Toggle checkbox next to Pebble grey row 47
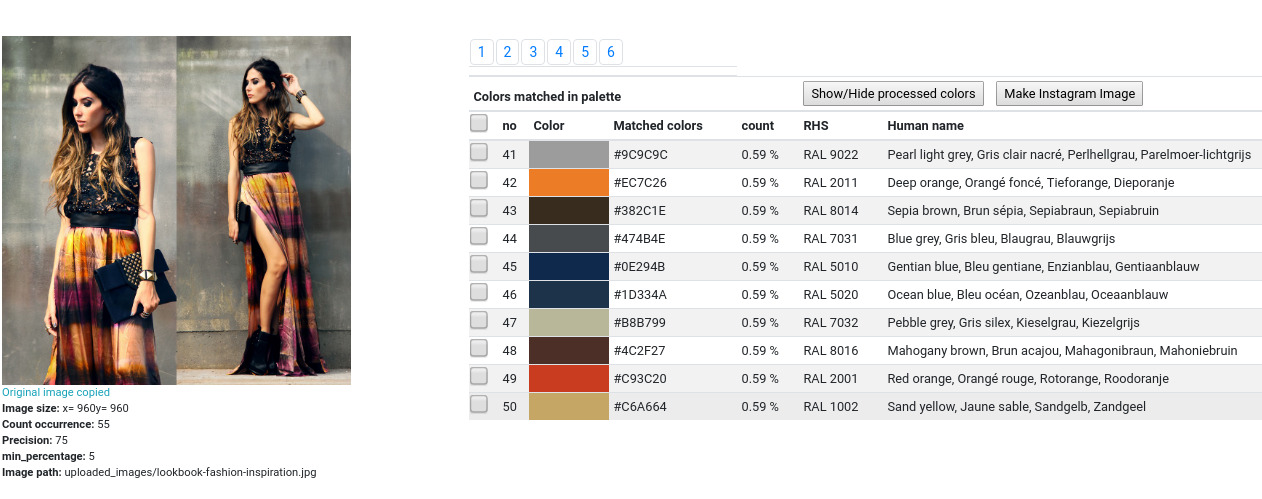This screenshot has width=1262, height=499. [x=479, y=320]
